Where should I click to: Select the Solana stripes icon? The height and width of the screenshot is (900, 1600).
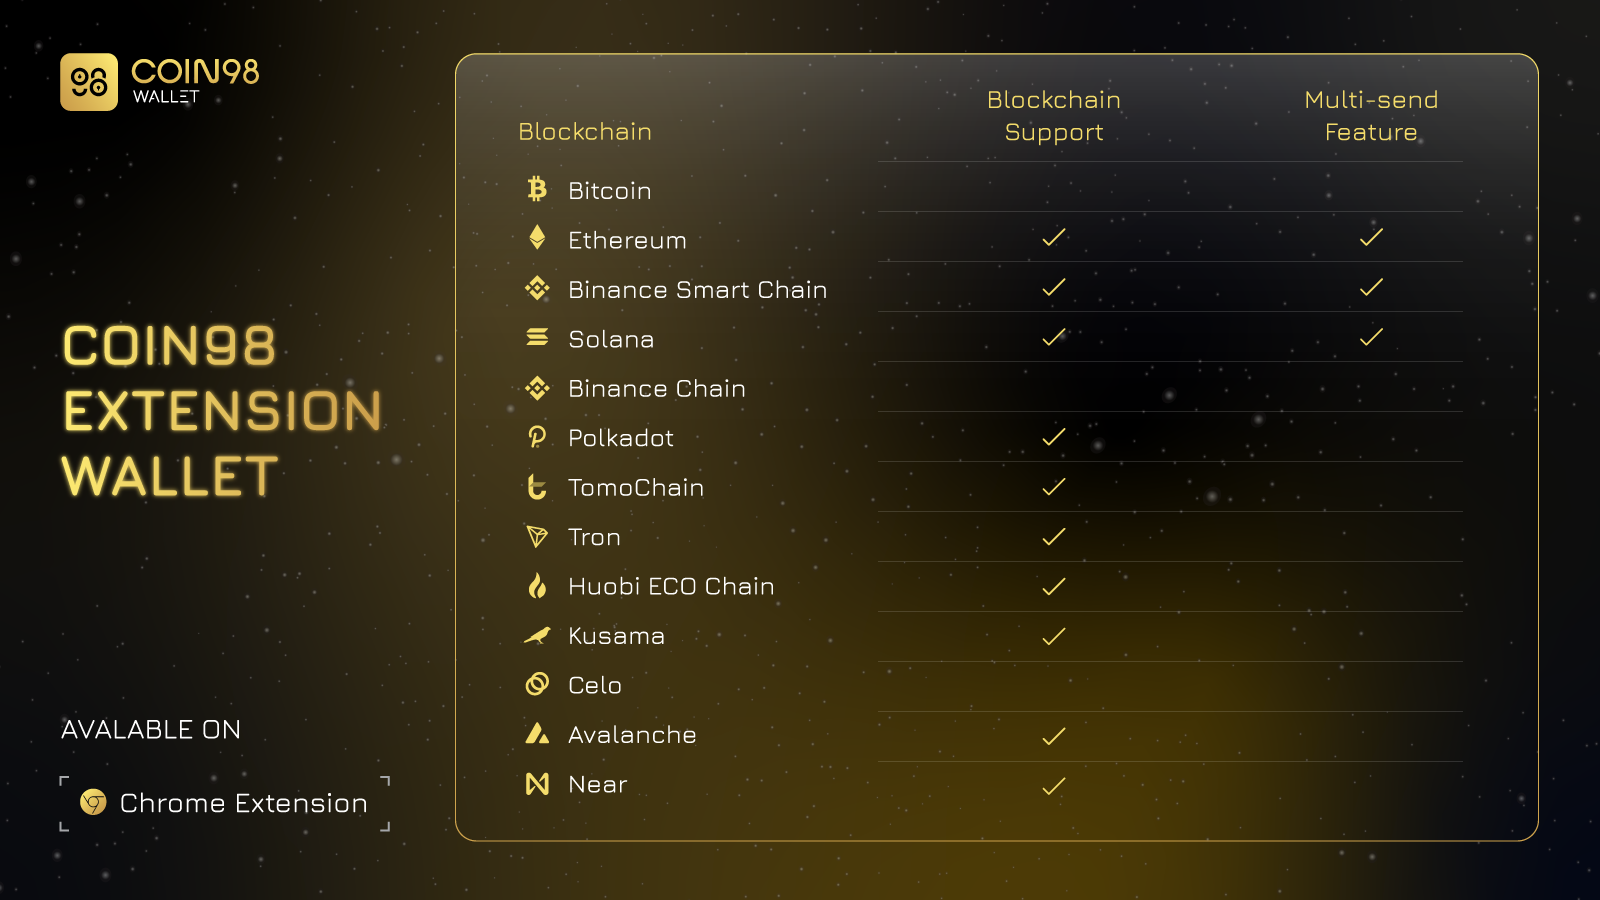click(x=537, y=337)
